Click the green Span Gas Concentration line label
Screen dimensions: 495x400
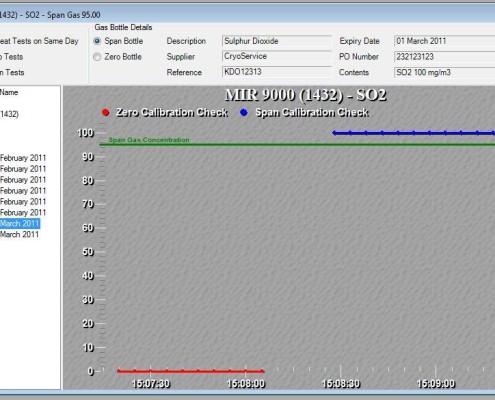[149, 140]
